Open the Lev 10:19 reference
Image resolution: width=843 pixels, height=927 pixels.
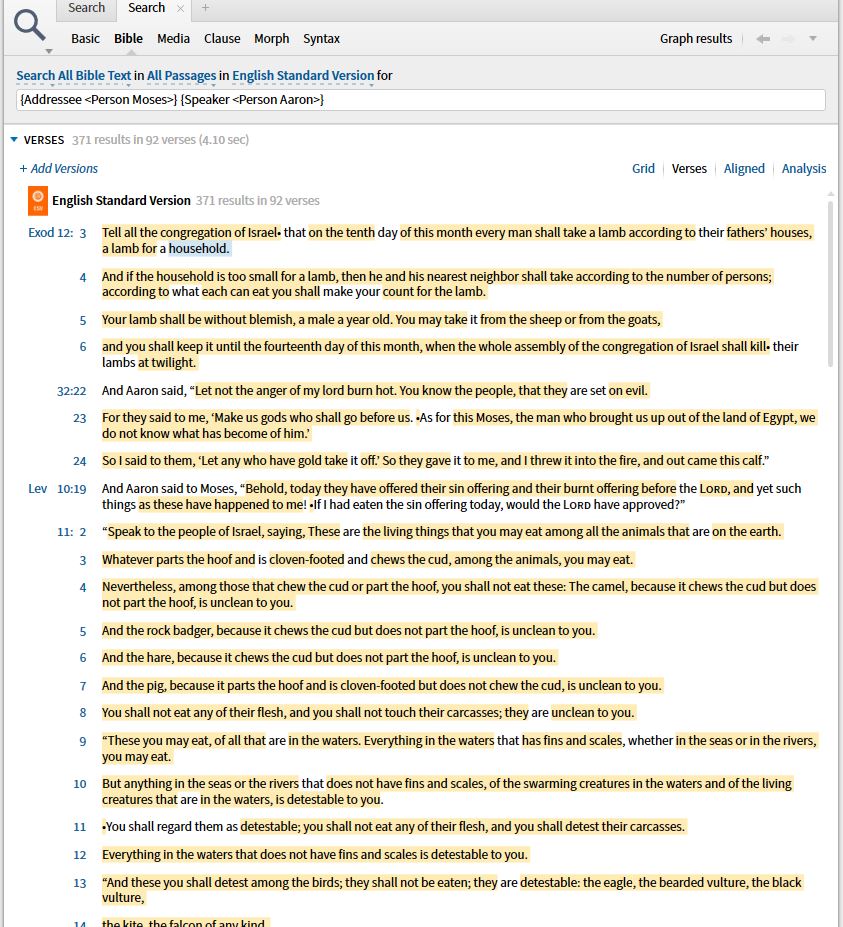(57, 489)
